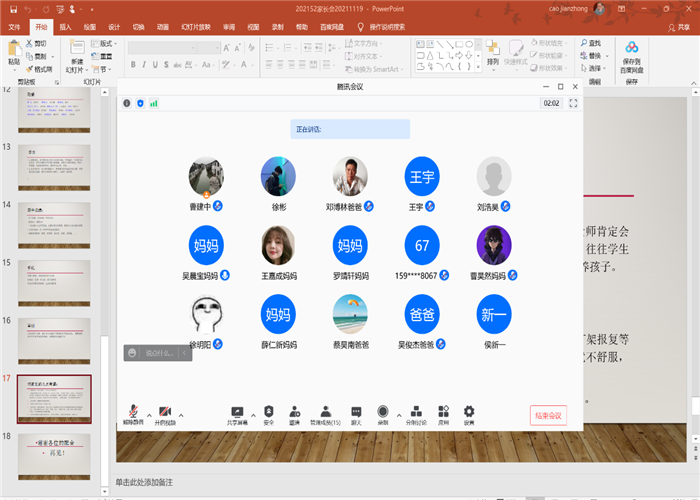Open the Security shield in meeting toolbar

point(269,415)
